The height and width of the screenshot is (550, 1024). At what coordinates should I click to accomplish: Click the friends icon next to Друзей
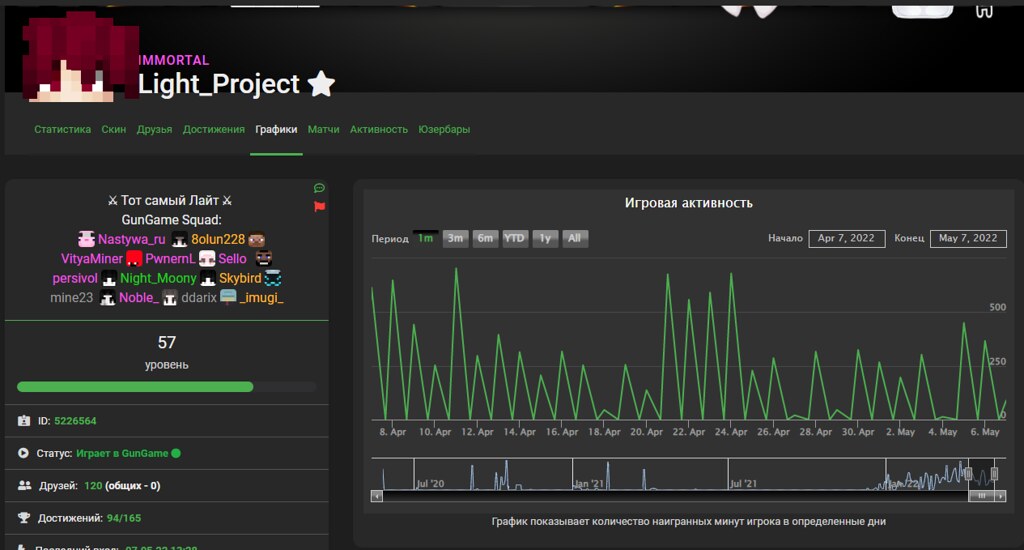[24, 486]
